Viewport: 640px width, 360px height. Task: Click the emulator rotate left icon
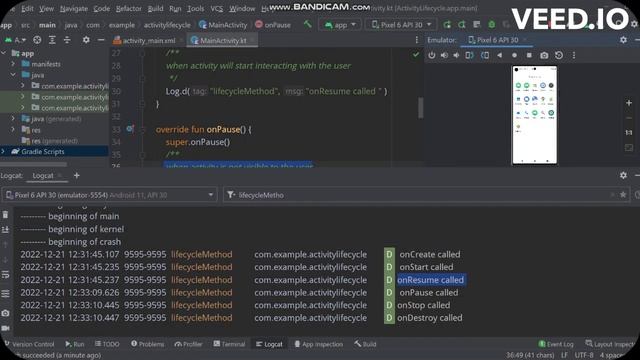coord(469,55)
